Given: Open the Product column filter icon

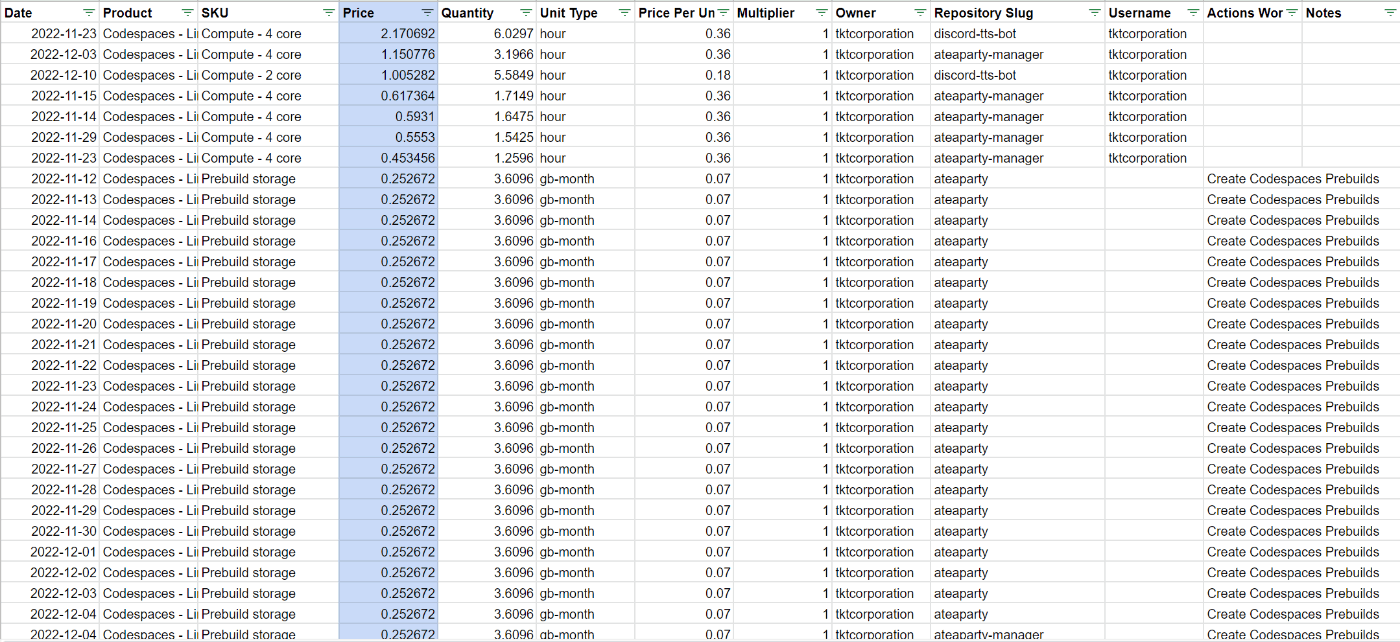Looking at the screenshot, I should (x=187, y=13).
